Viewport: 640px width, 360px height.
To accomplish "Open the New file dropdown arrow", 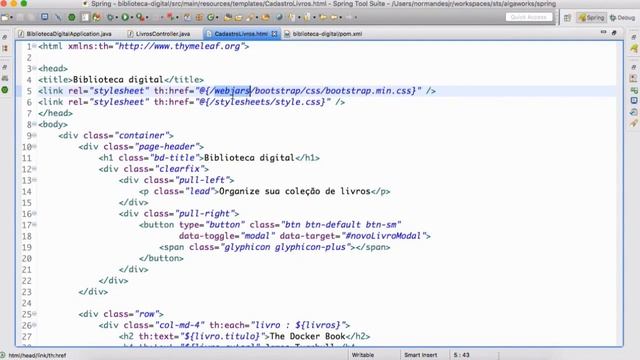I will coord(11,18).
